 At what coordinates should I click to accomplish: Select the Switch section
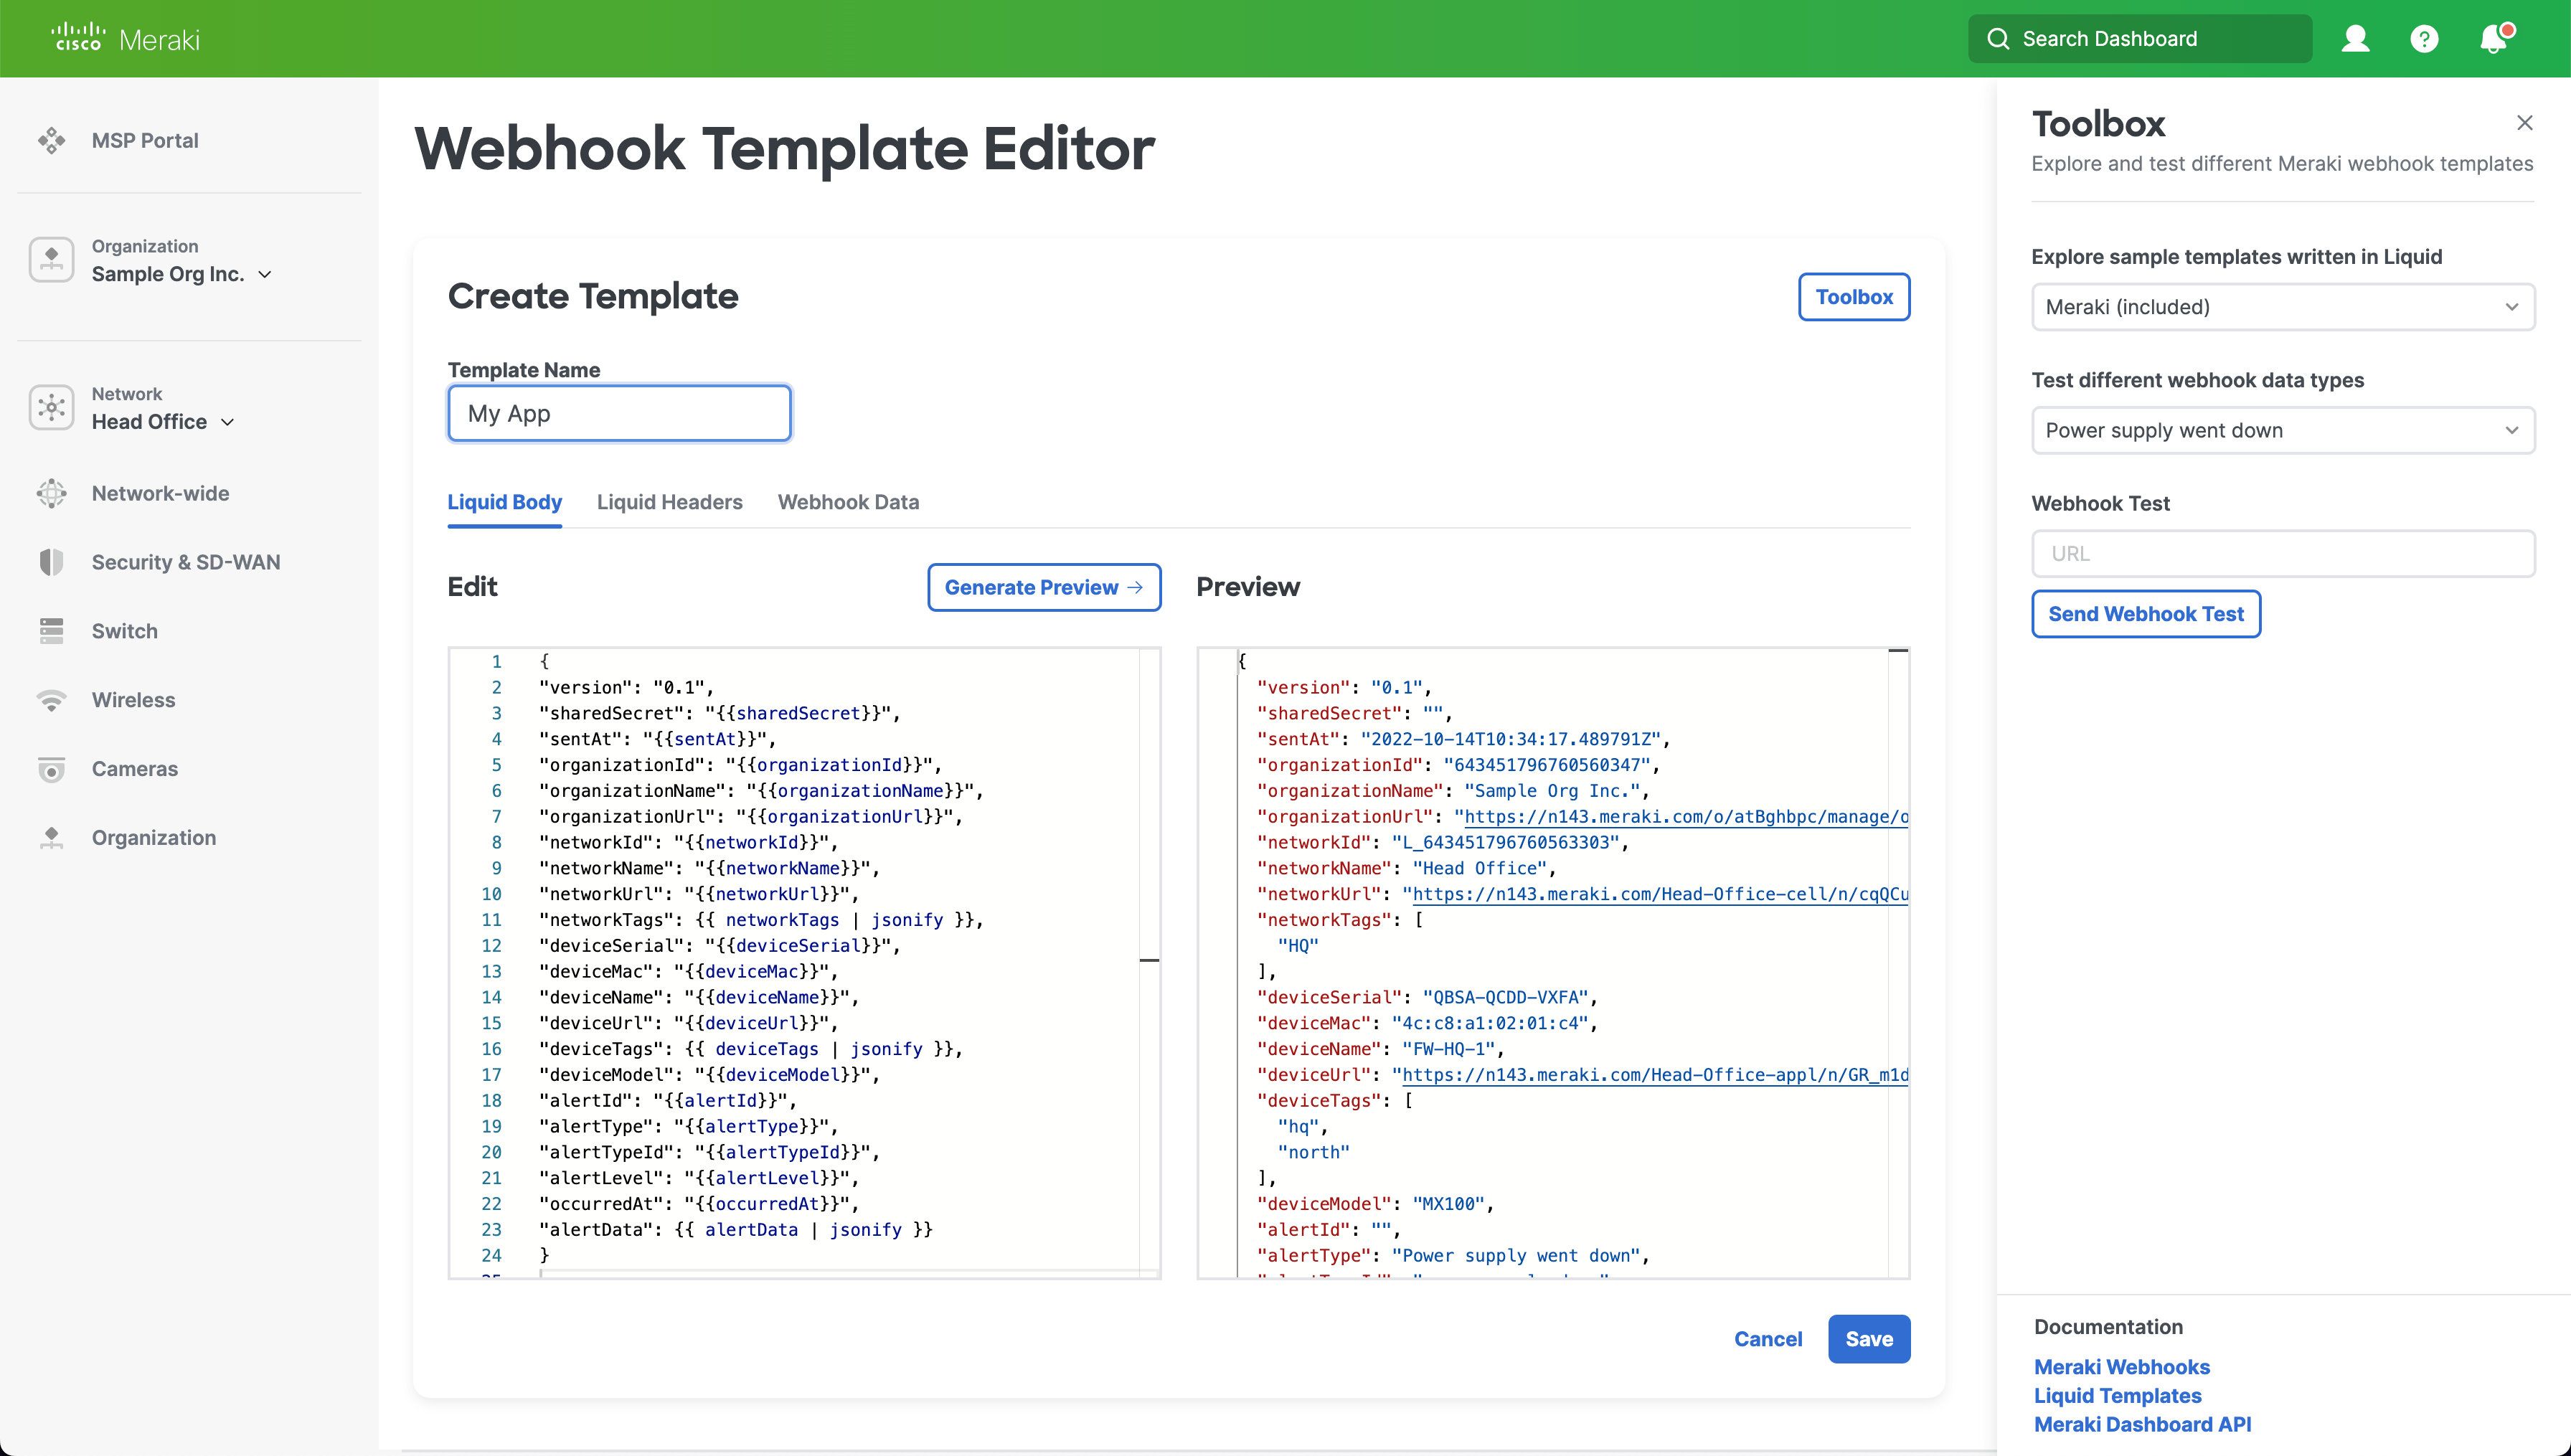125,631
